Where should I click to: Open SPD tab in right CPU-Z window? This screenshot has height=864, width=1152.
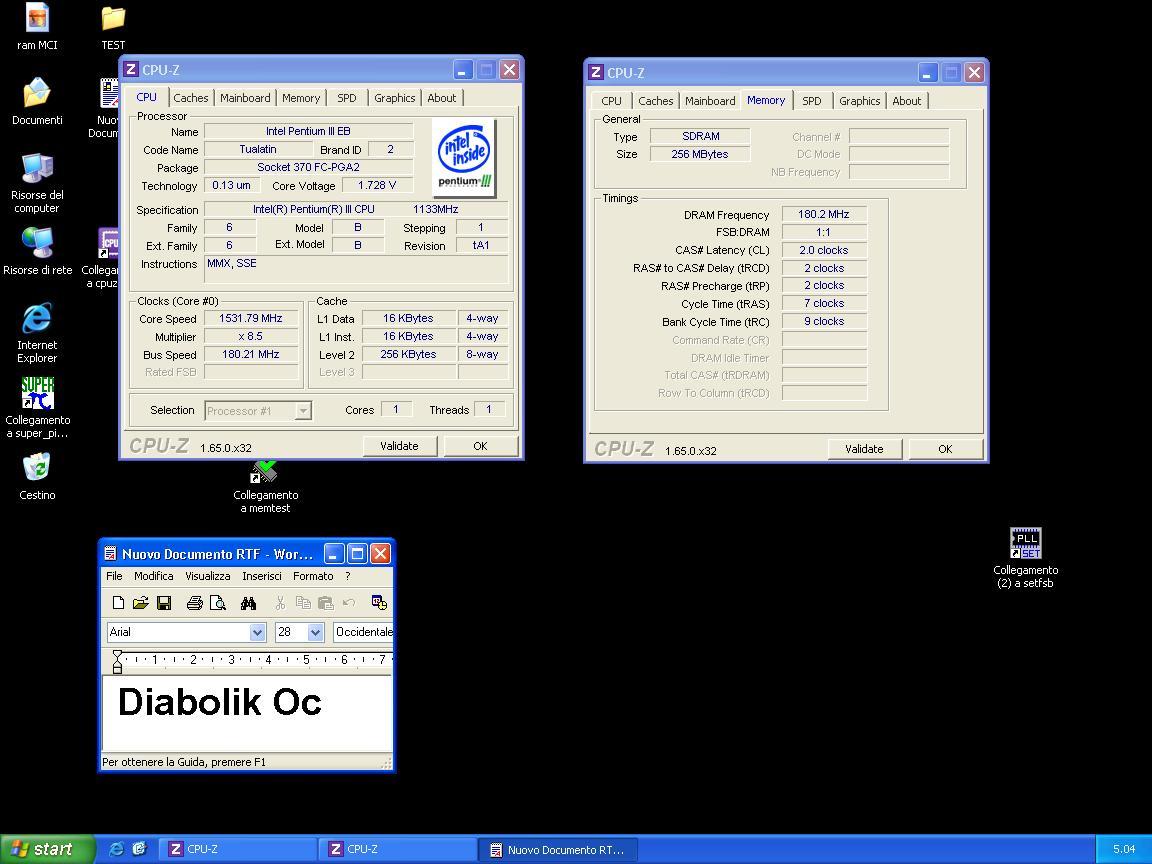click(x=812, y=101)
